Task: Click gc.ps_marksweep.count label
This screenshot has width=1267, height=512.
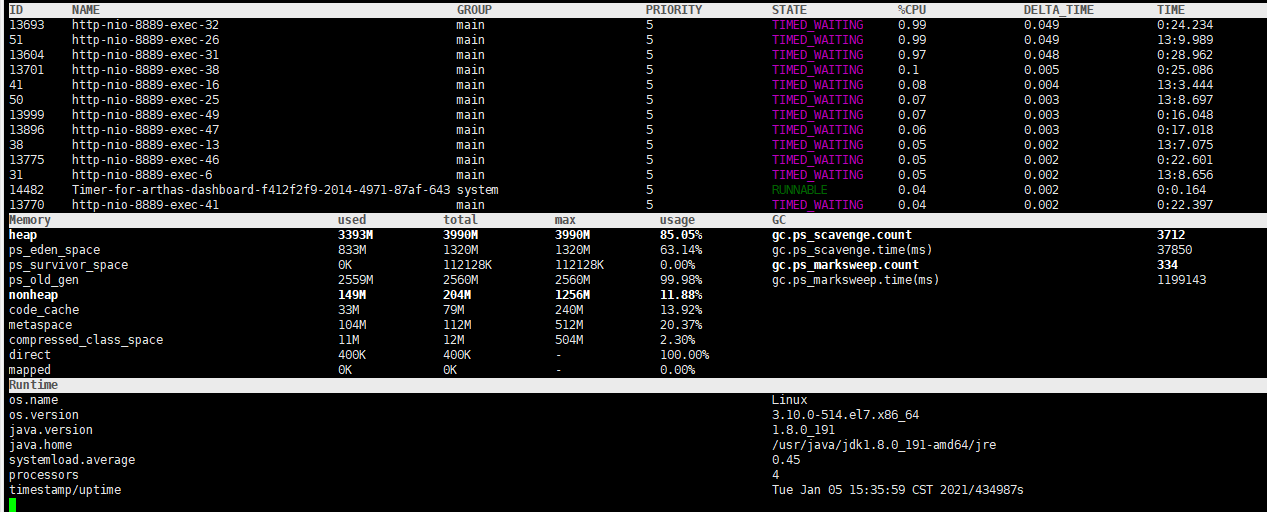Action: (x=845, y=265)
